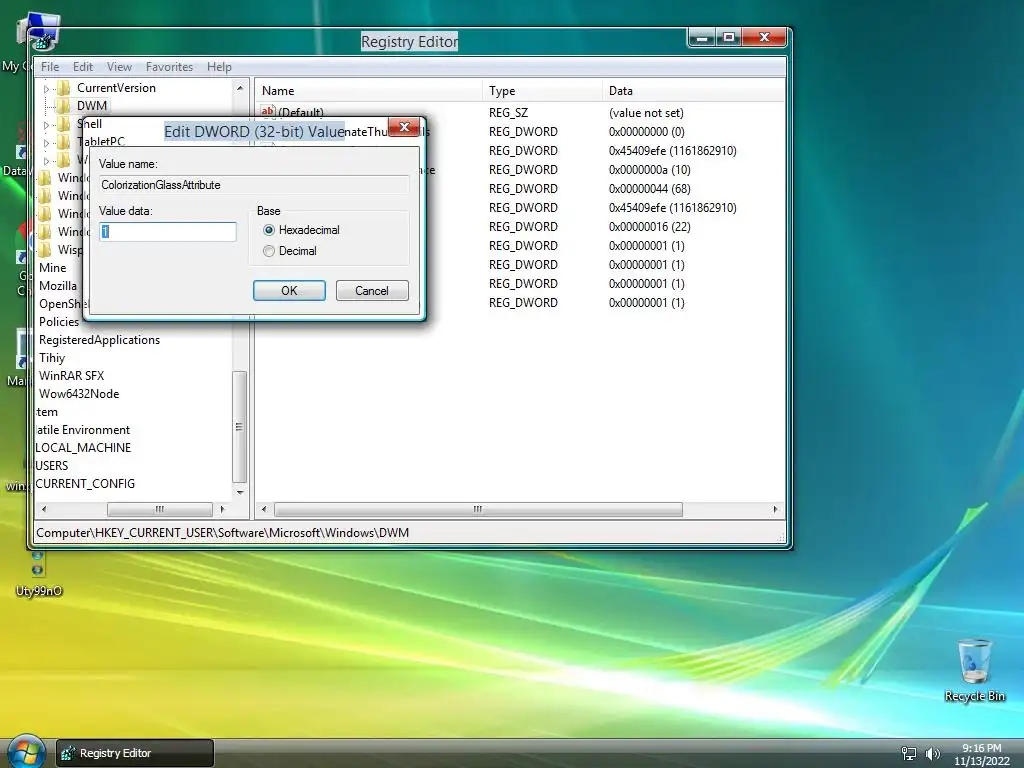
Task: Click the tree pane scroll-left arrow
Action: (44, 509)
